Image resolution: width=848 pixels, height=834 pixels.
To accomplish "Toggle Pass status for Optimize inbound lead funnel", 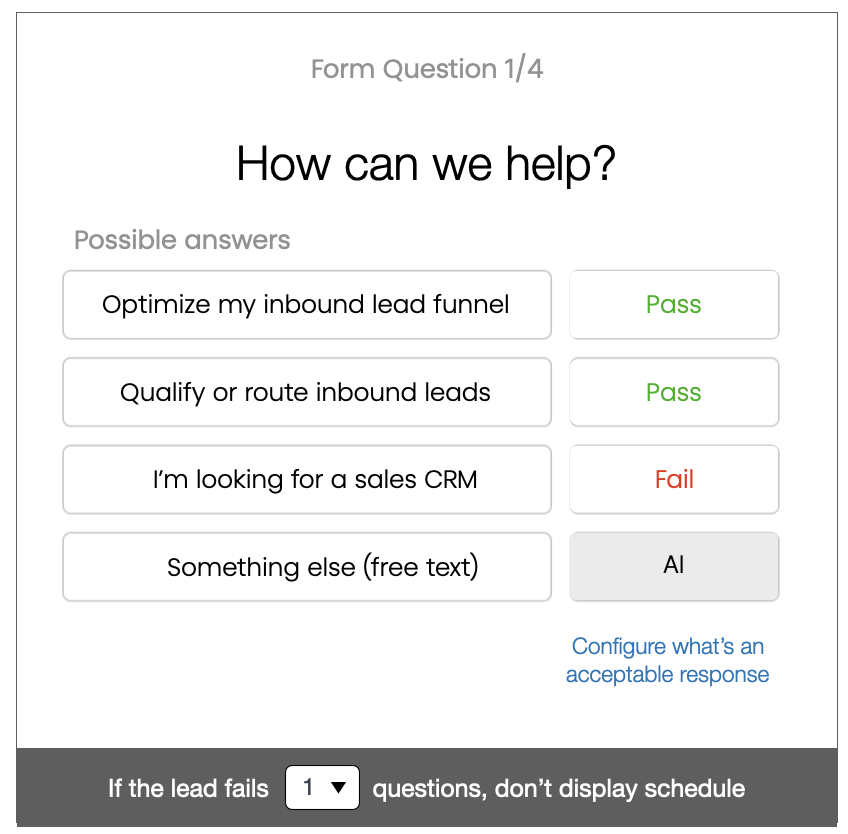I will 674,305.
